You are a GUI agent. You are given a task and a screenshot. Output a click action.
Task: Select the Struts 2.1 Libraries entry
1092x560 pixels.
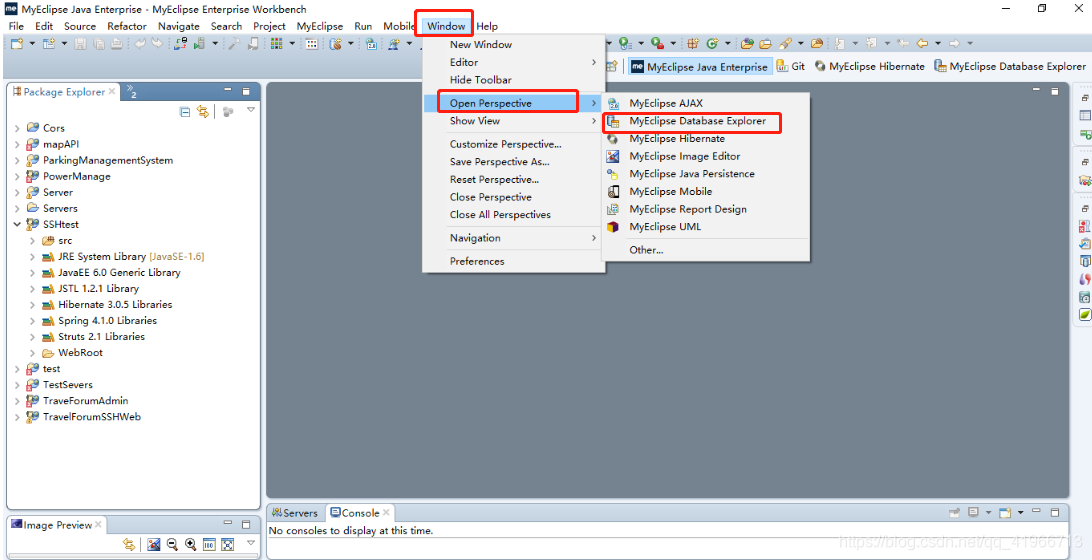point(102,336)
